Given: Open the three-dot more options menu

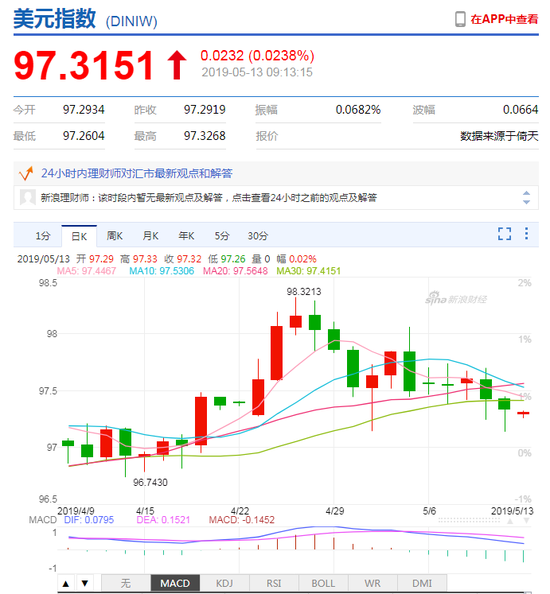Looking at the screenshot, I should (x=526, y=233).
